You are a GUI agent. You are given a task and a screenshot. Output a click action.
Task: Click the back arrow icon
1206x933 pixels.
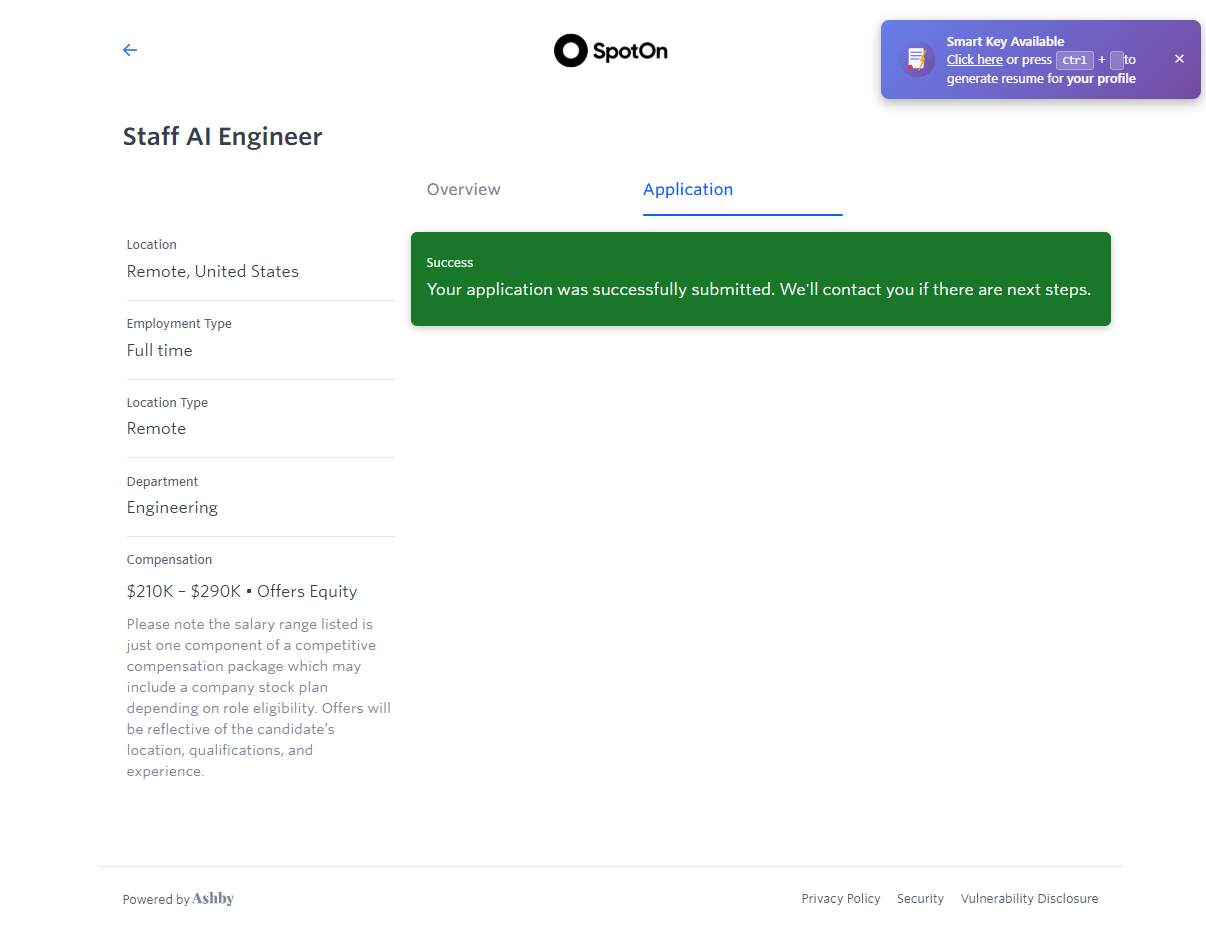pos(130,50)
